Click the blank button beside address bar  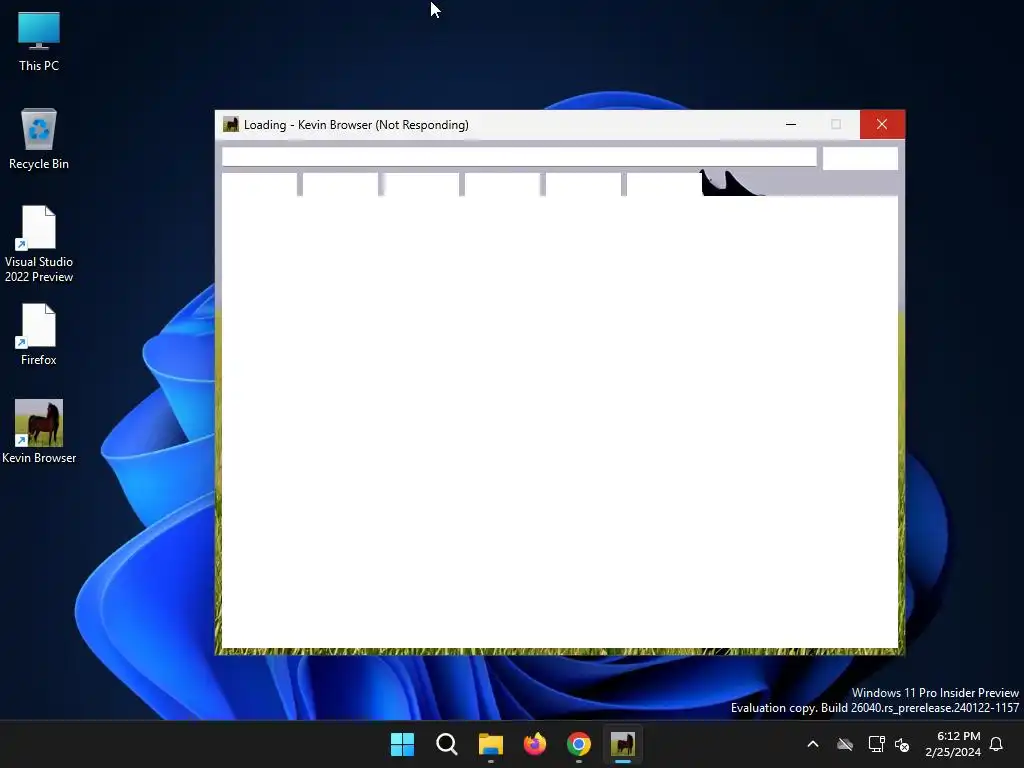860,158
